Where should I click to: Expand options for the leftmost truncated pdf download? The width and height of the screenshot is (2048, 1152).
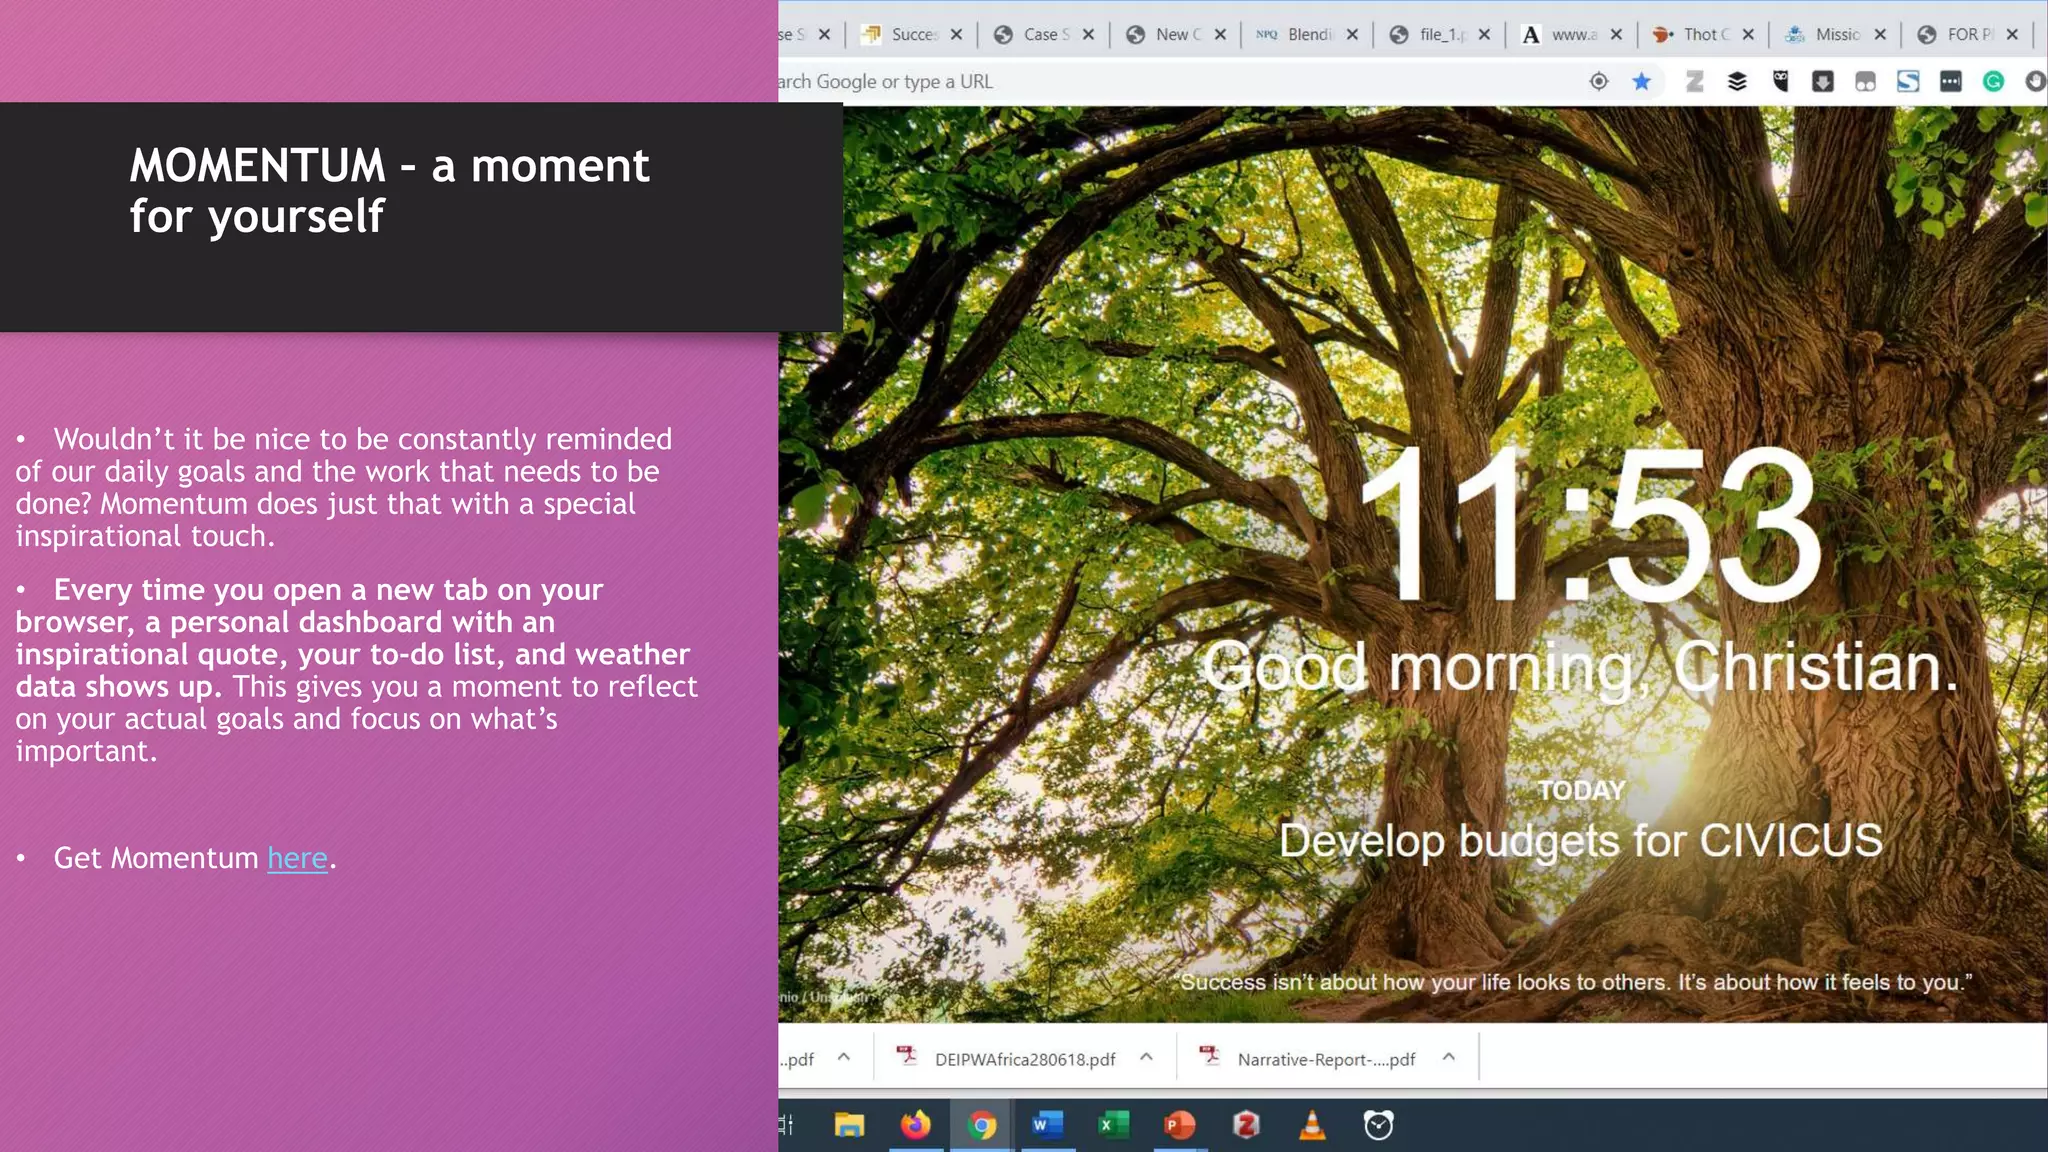click(843, 1057)
